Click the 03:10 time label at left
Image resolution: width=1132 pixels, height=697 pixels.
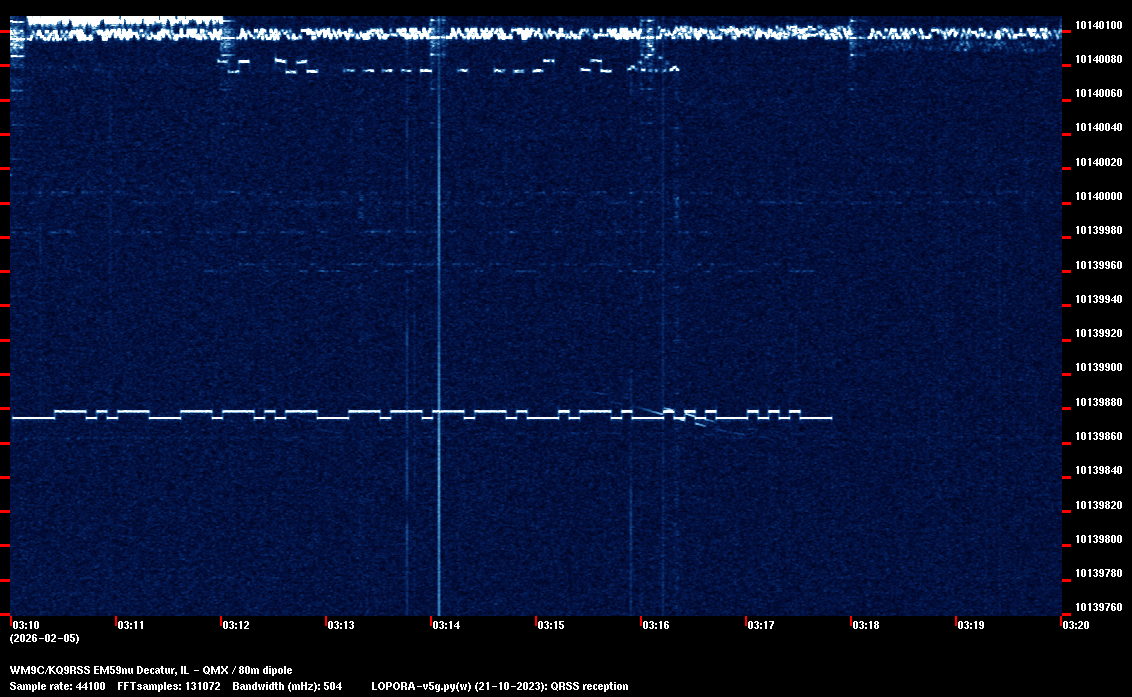(x=25, y=625)
